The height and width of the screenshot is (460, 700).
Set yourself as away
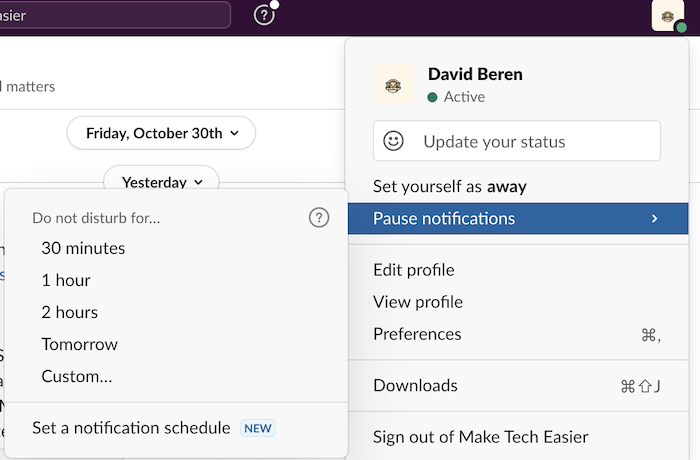[x=518, y=186]
